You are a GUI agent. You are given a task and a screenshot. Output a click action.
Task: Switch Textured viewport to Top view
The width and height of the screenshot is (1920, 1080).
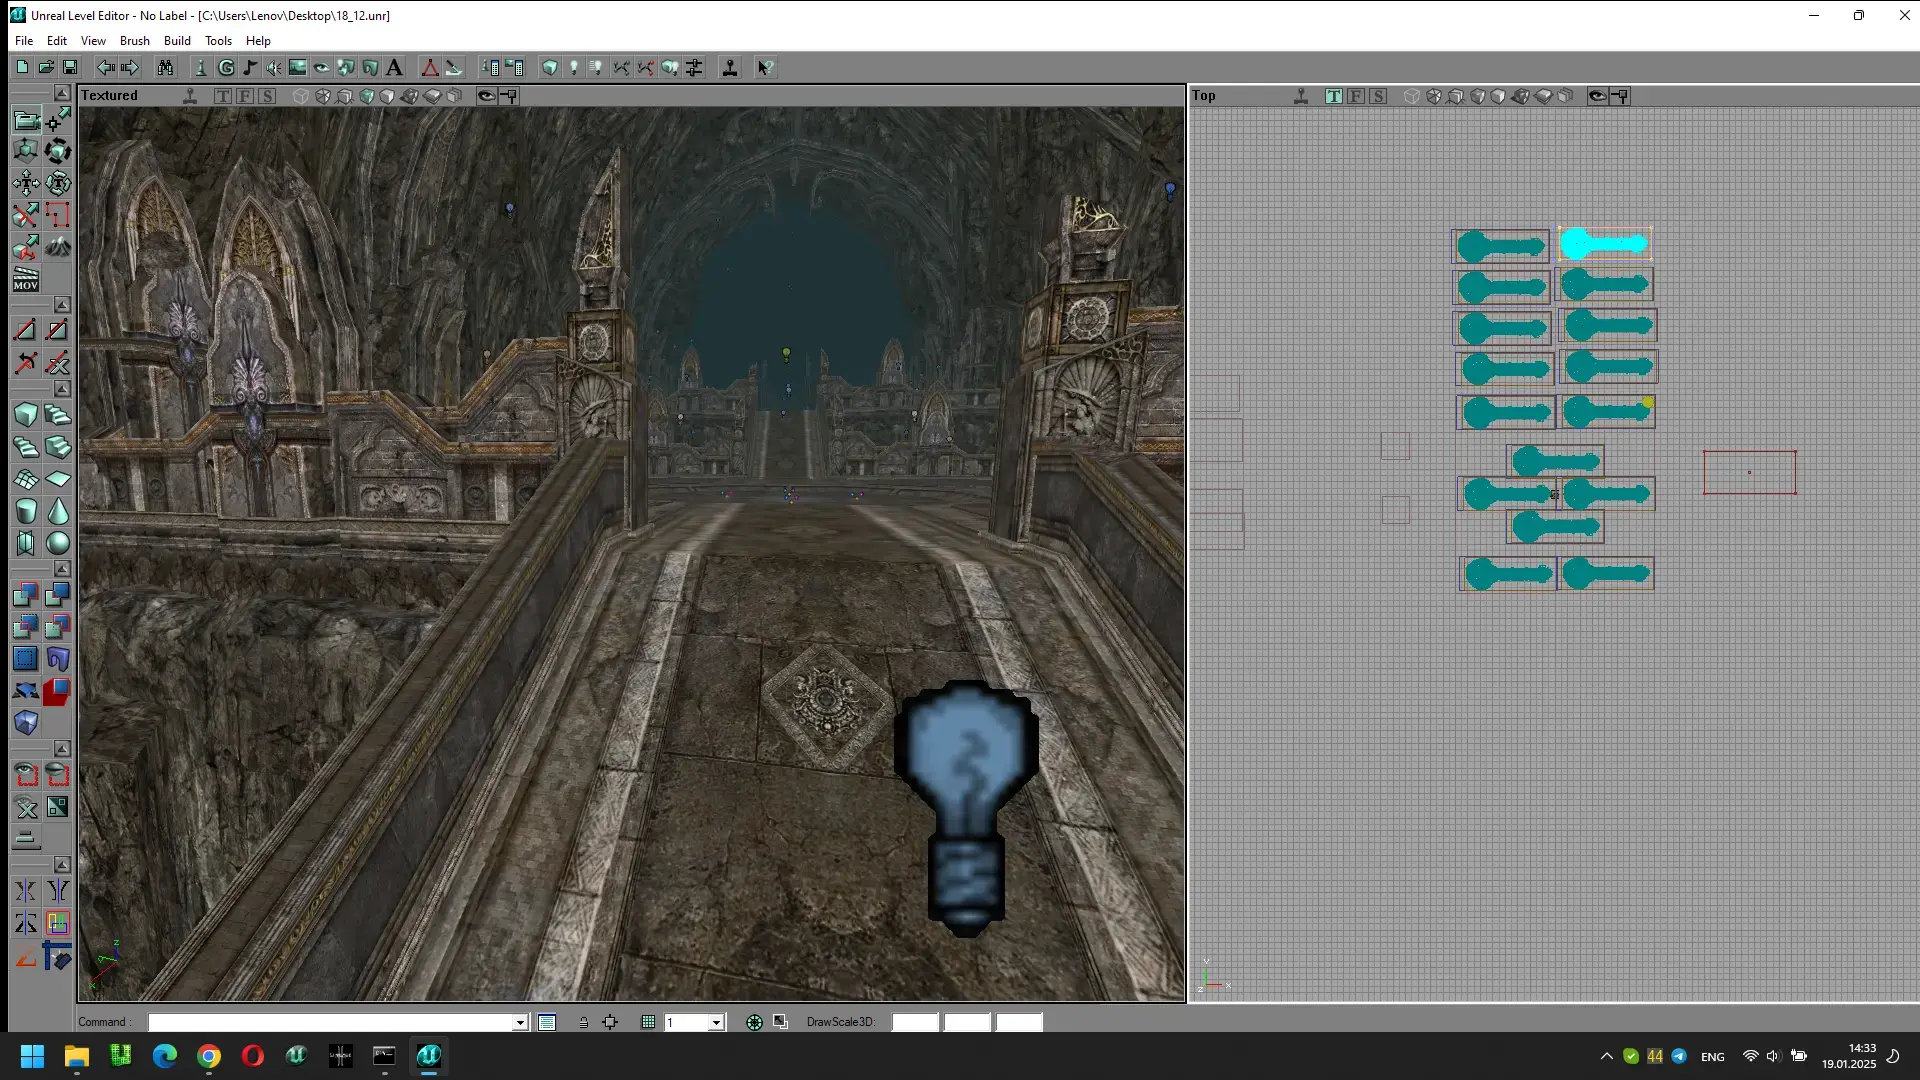tap(223, 96)
